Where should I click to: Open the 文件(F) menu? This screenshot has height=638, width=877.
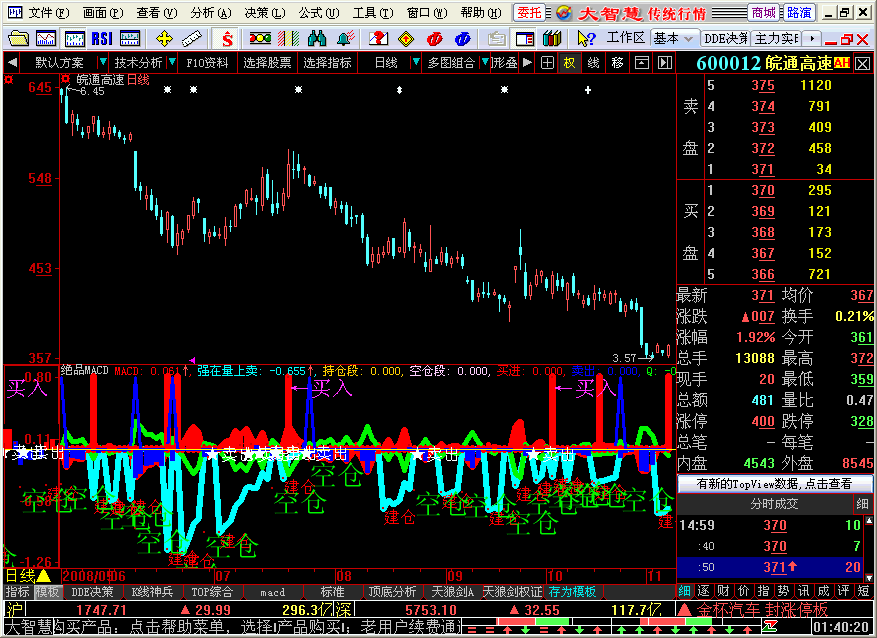pyautogui.click(x=49, y=12)
